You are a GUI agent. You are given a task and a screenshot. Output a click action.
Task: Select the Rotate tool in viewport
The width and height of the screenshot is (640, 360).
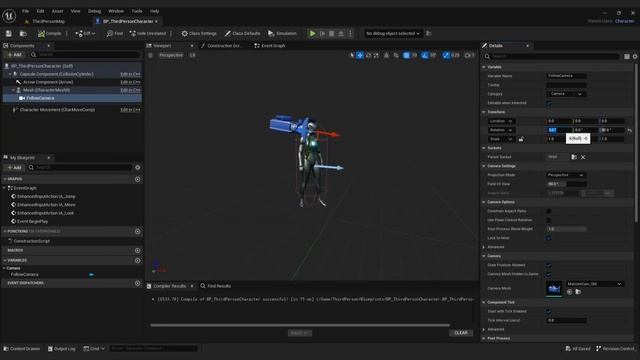[368, 55]
